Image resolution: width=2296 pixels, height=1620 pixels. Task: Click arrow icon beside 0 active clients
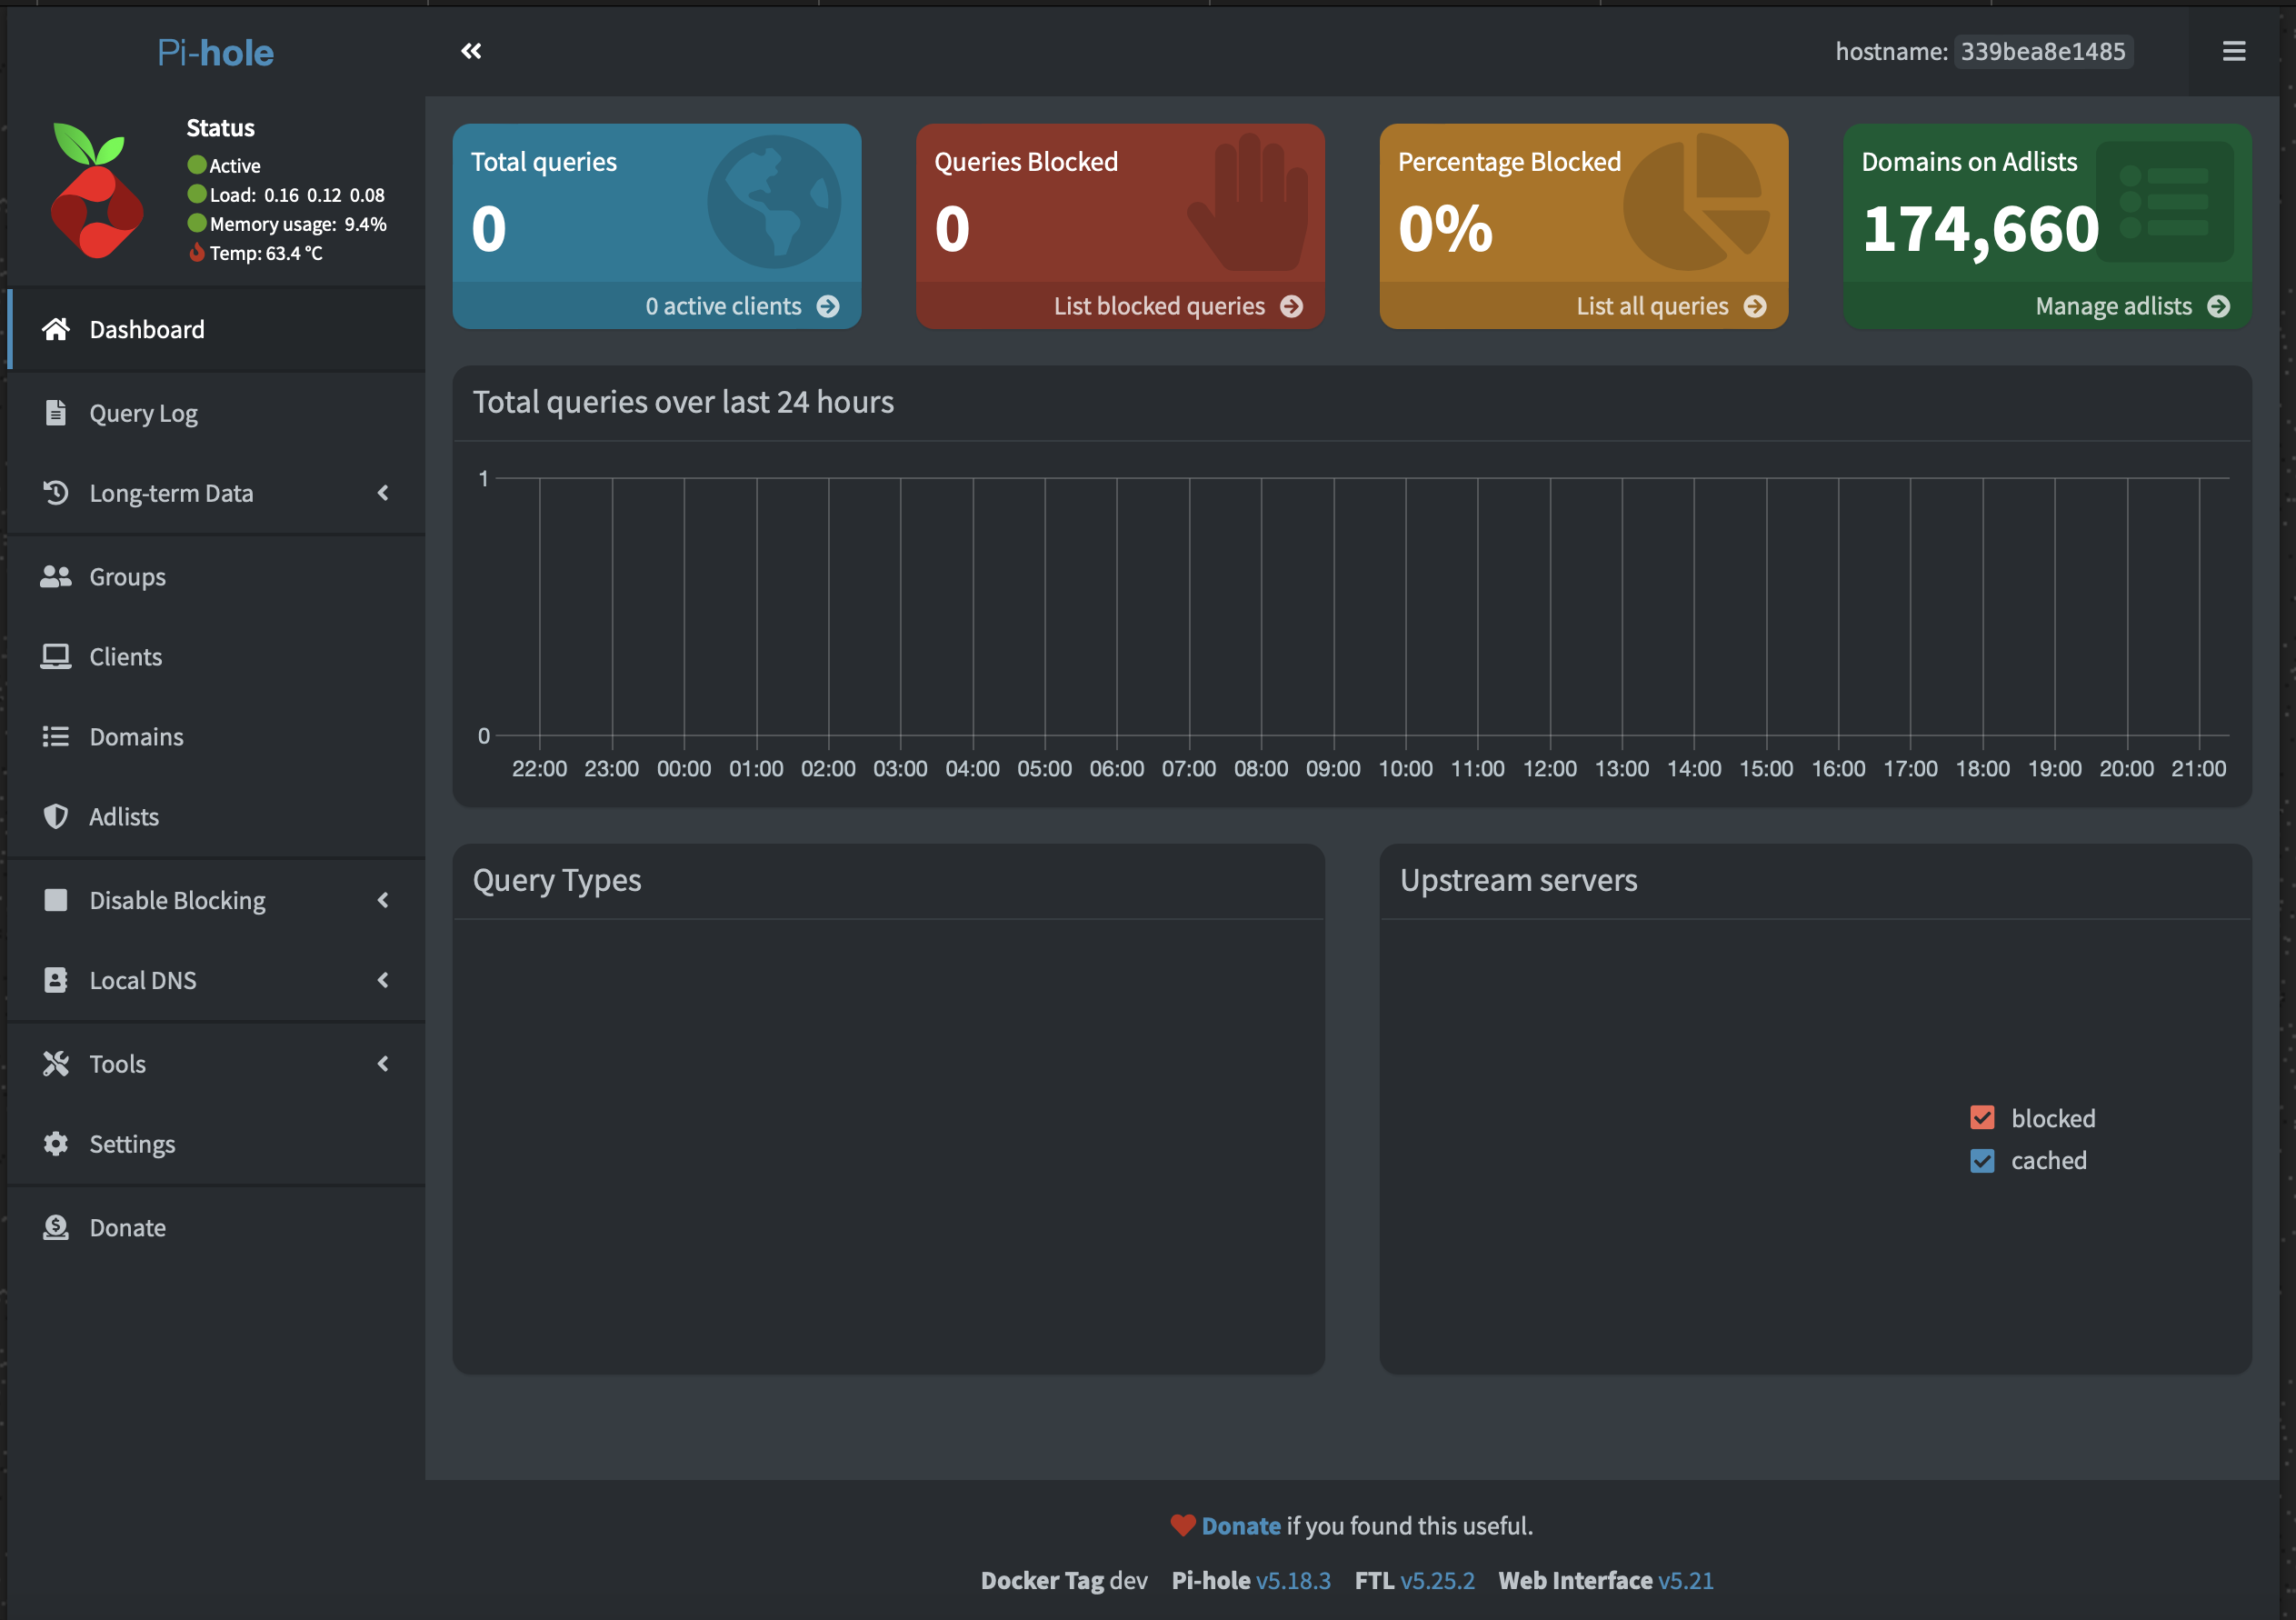click(x=828, y=306)
